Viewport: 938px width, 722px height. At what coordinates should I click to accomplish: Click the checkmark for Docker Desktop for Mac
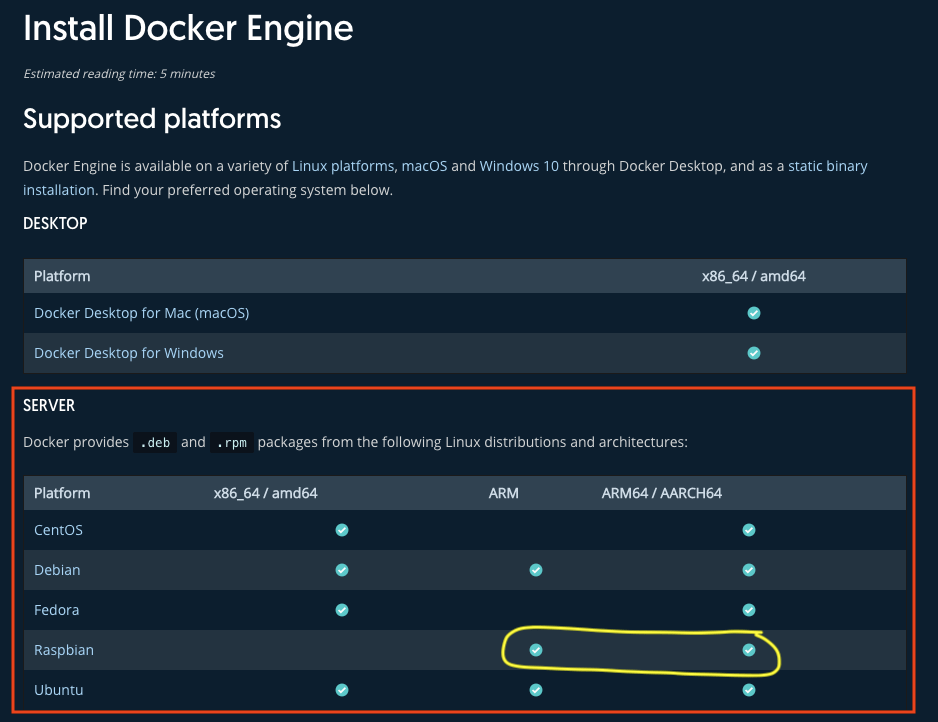[754, 313]
